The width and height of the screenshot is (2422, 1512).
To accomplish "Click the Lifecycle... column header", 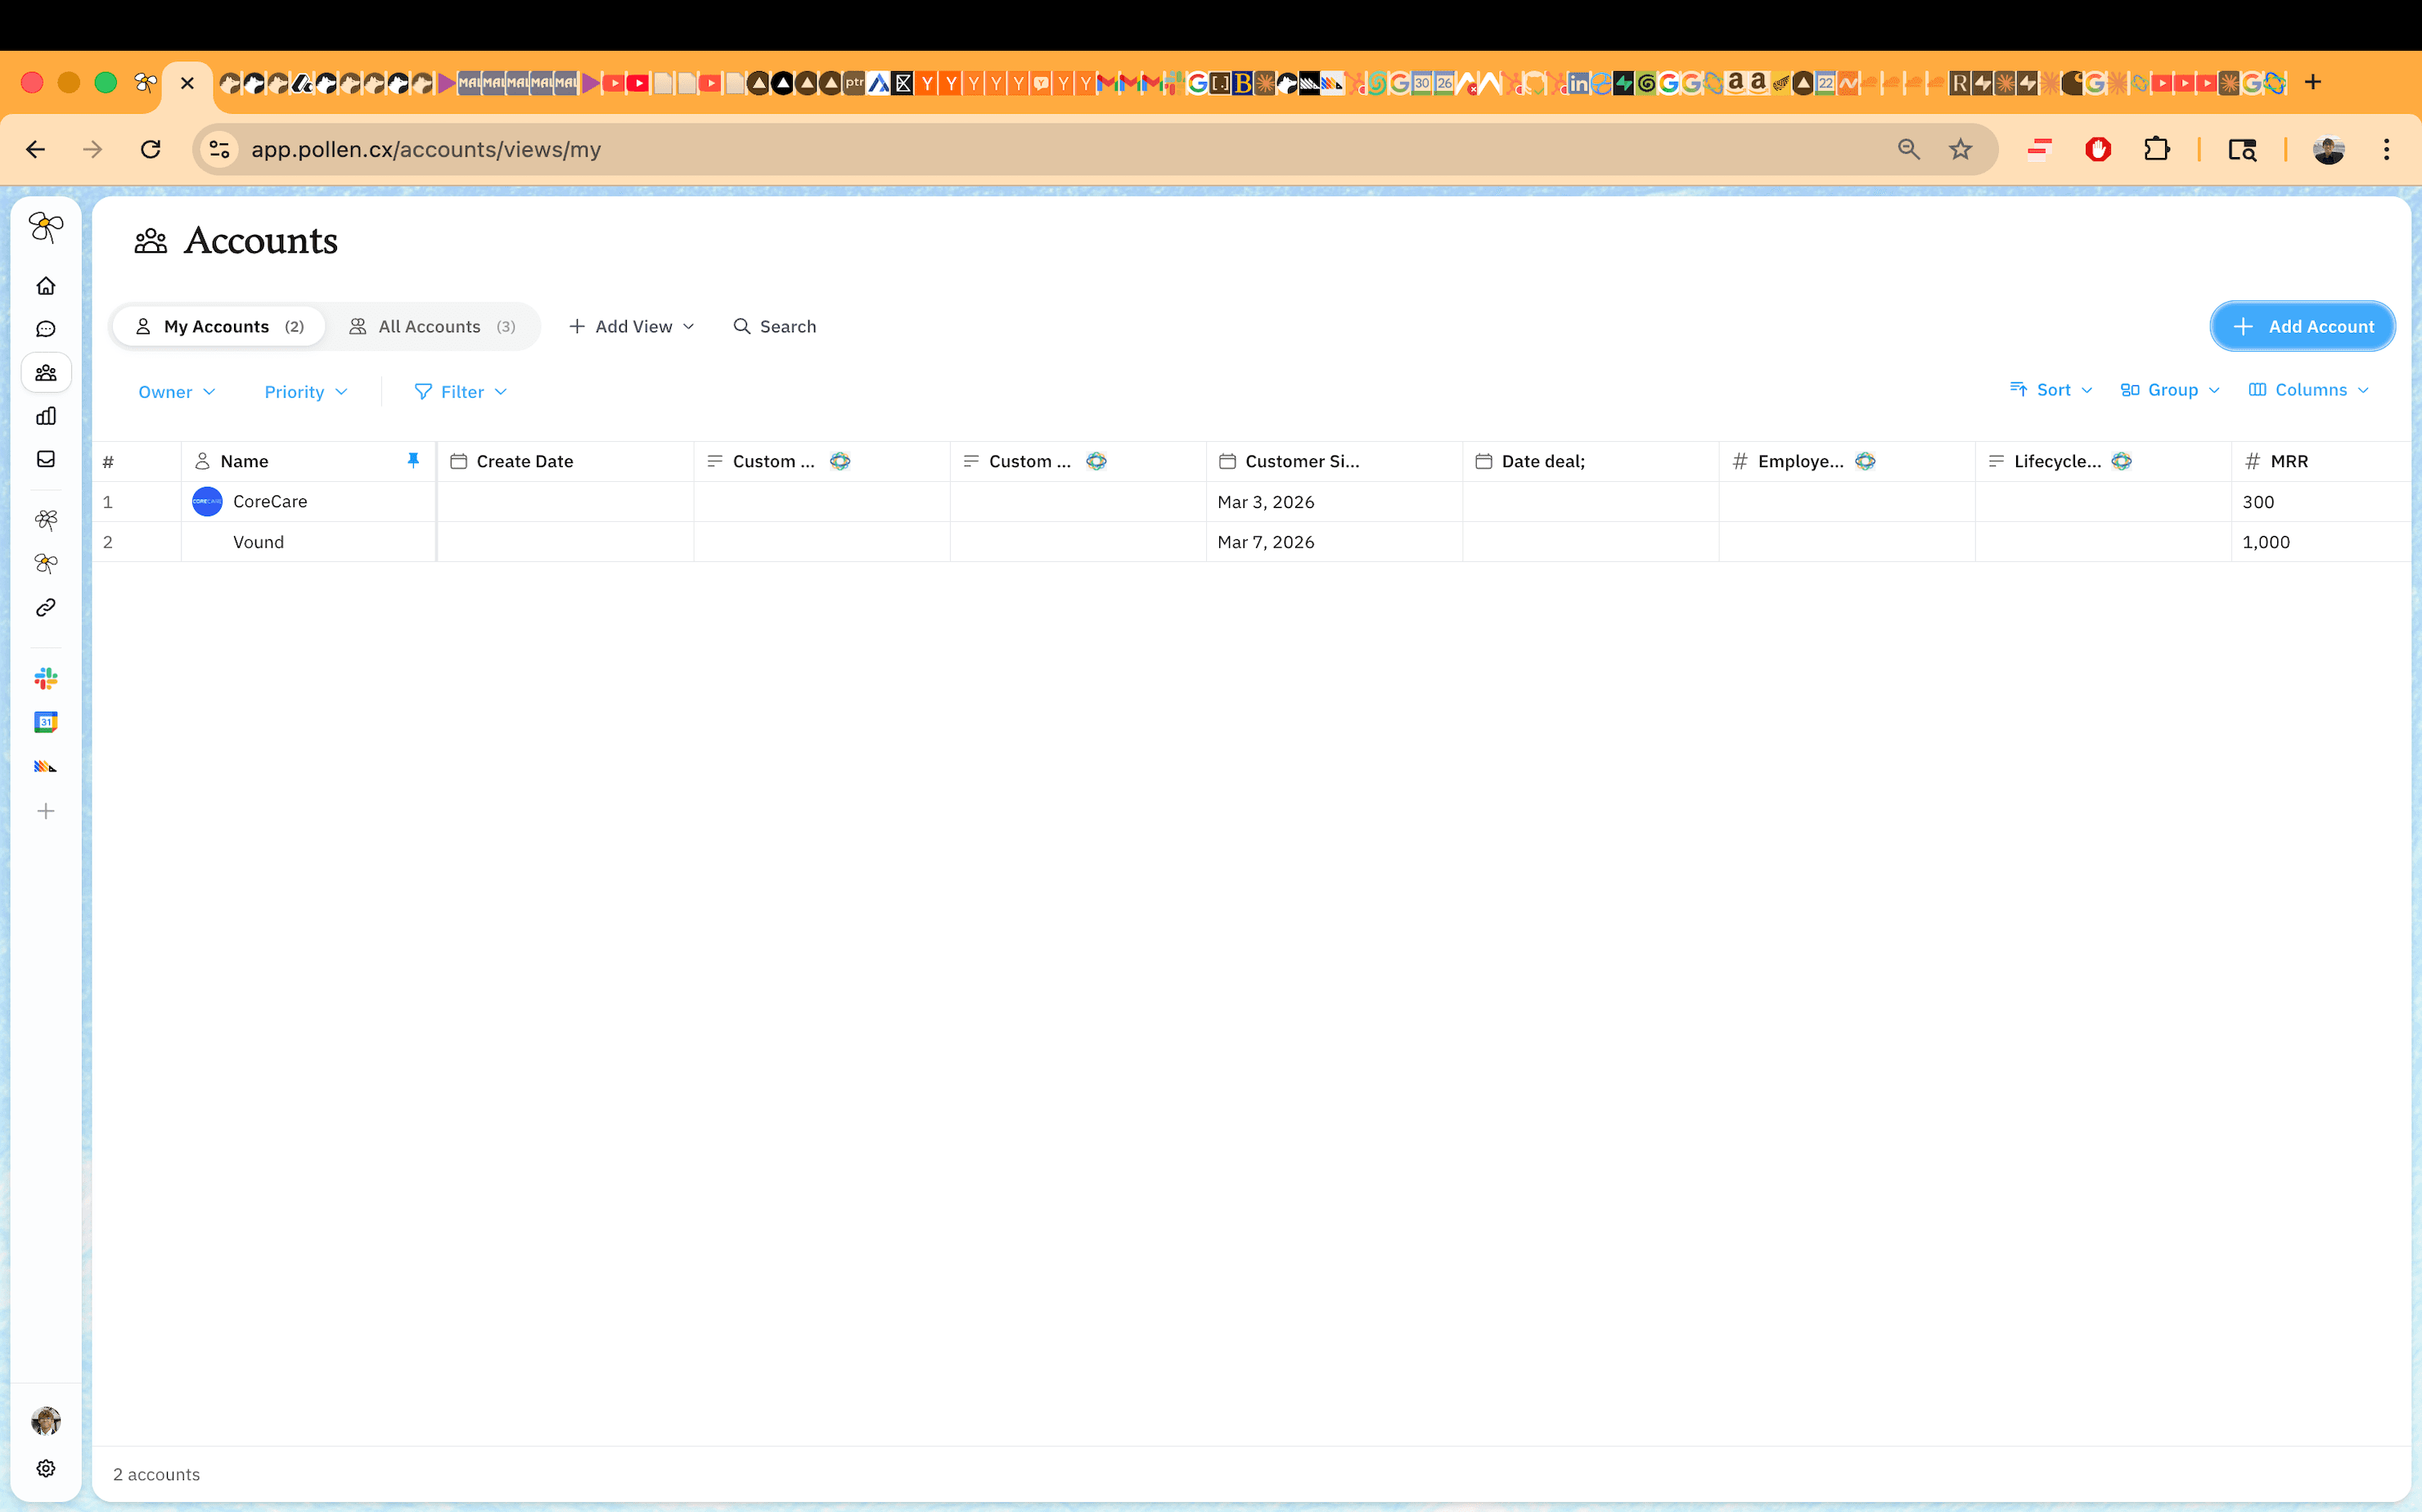I will point(2103,461).
